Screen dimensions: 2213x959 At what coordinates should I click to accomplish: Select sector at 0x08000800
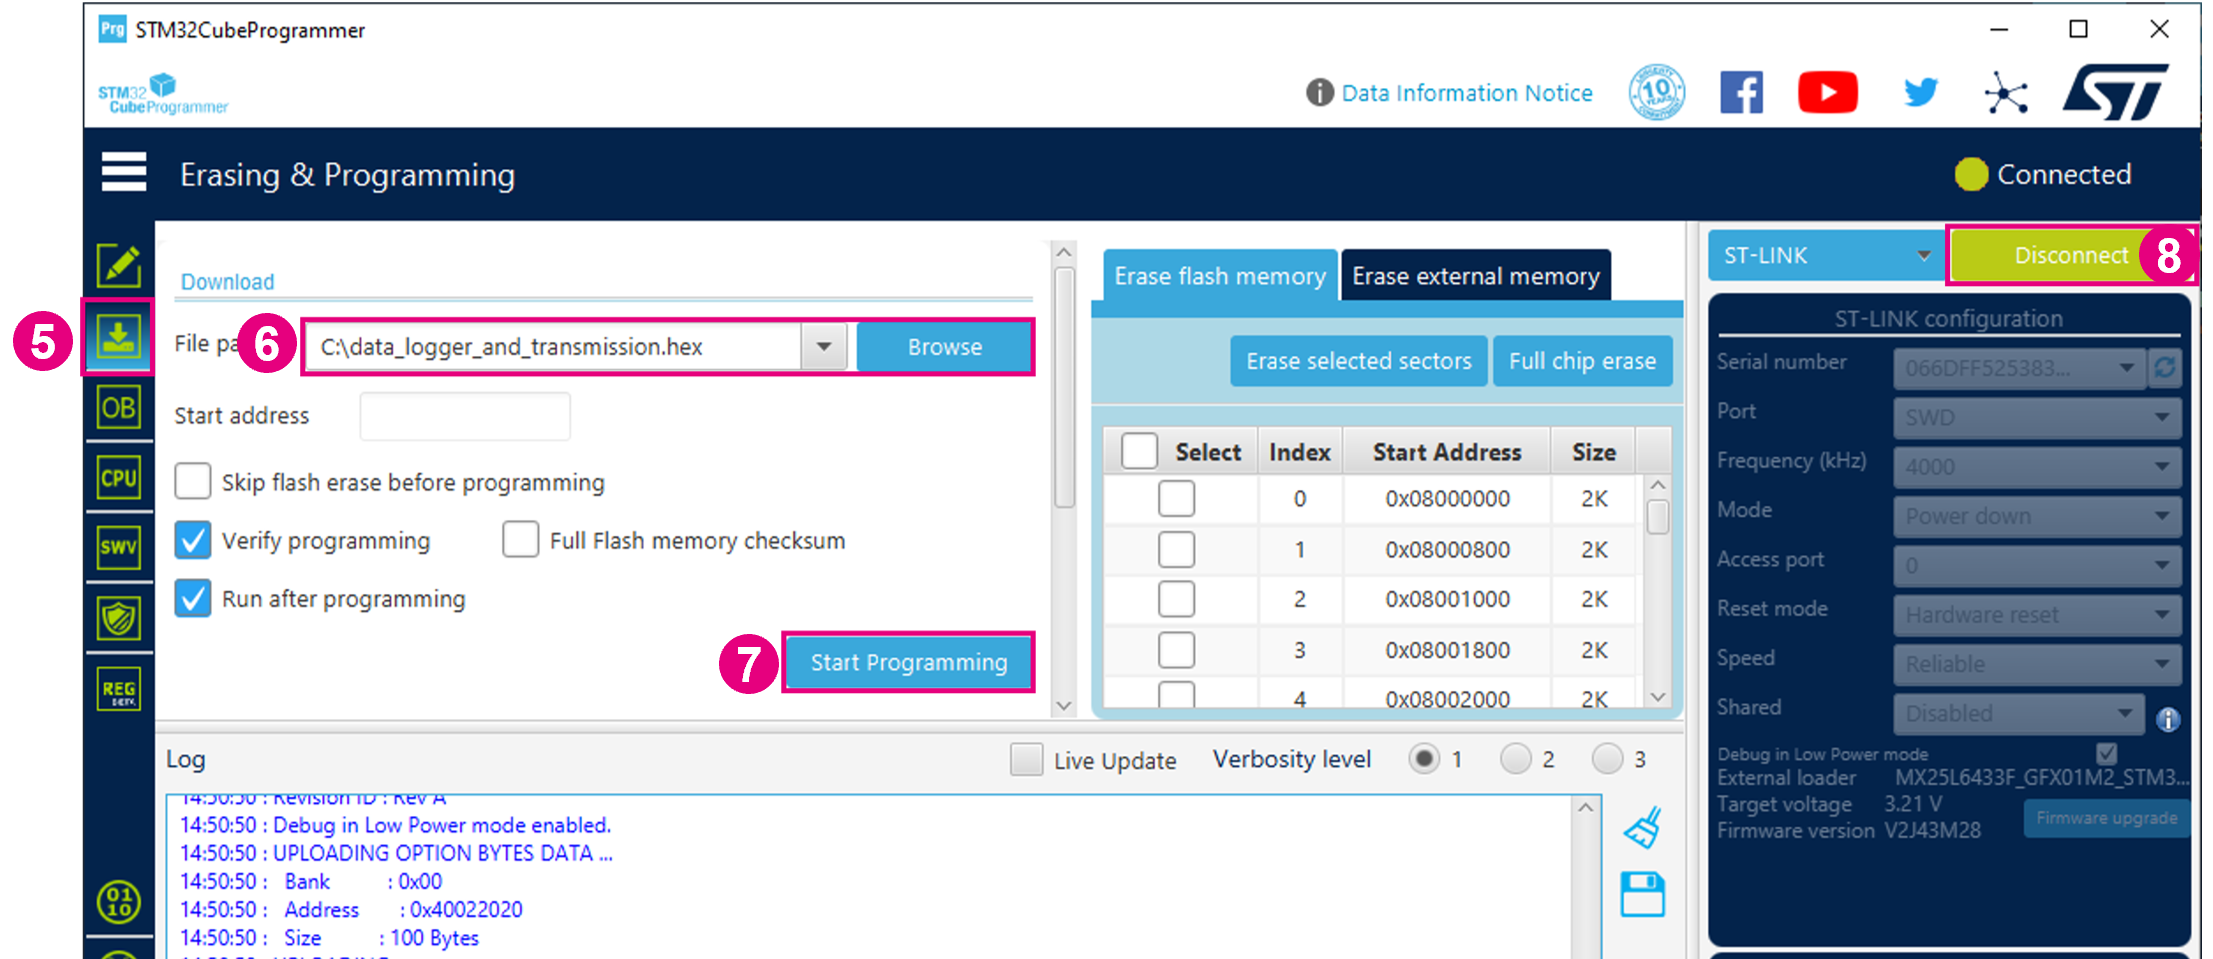1176,549
